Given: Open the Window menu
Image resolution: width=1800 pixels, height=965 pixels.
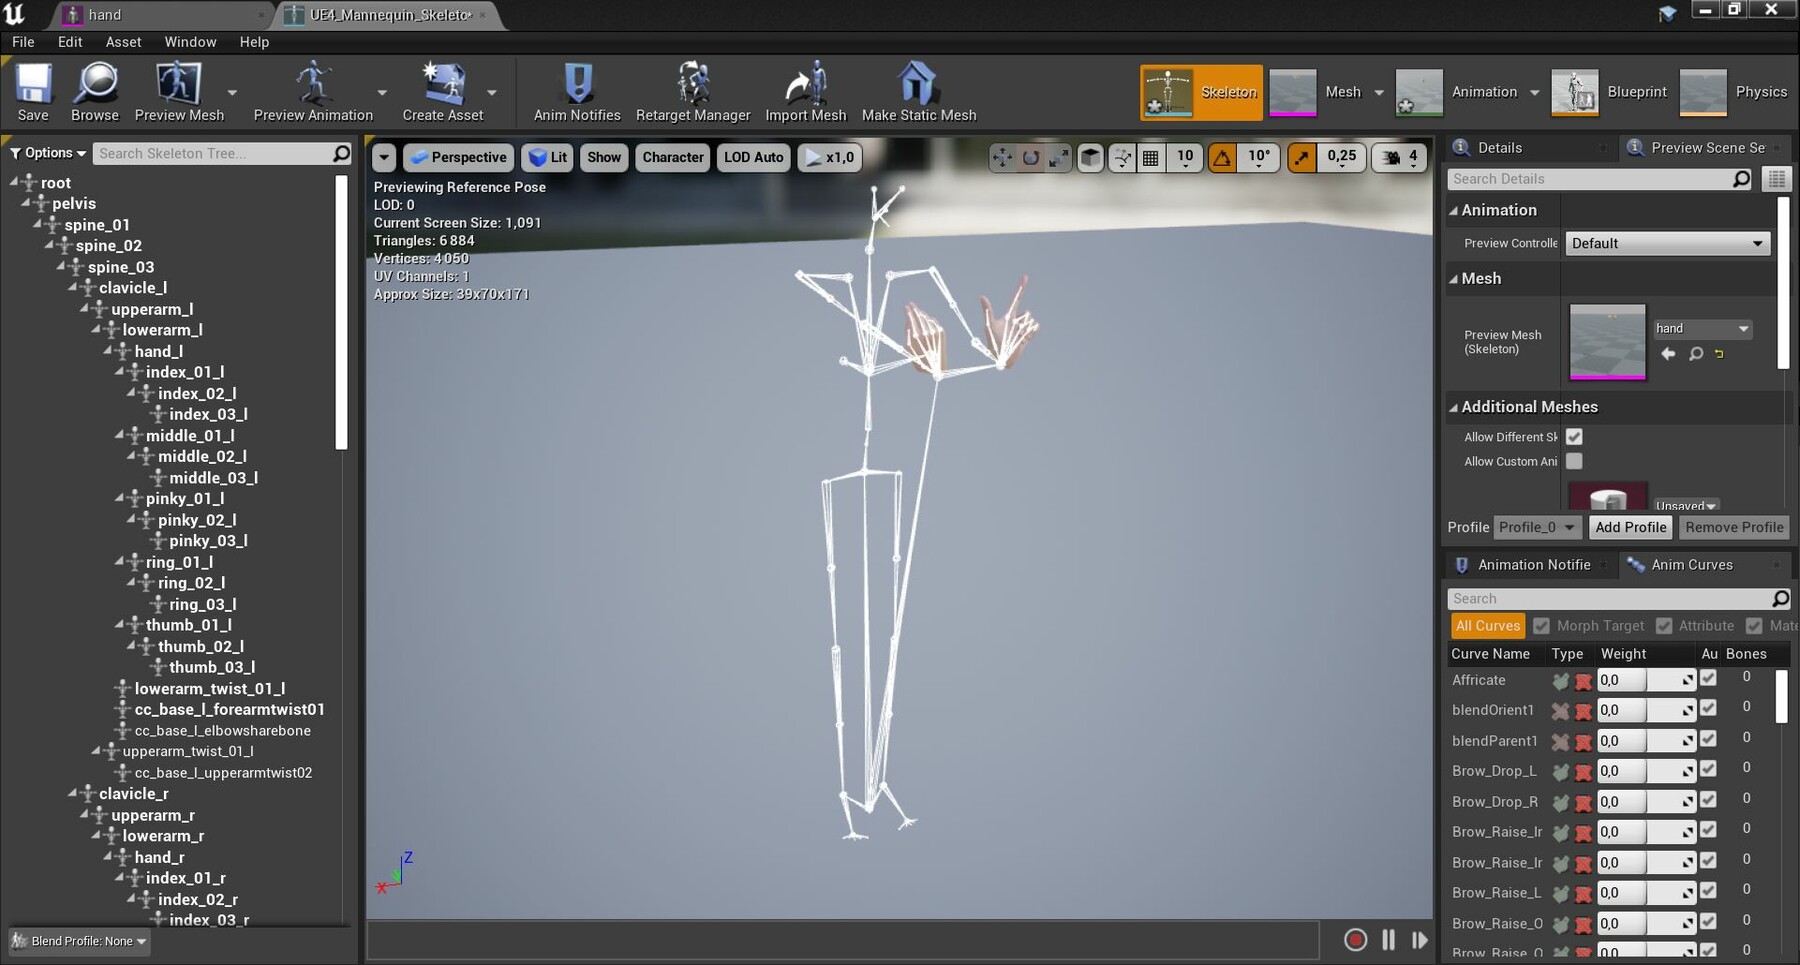Looking at the screenshot, I should tap(190, 42).
